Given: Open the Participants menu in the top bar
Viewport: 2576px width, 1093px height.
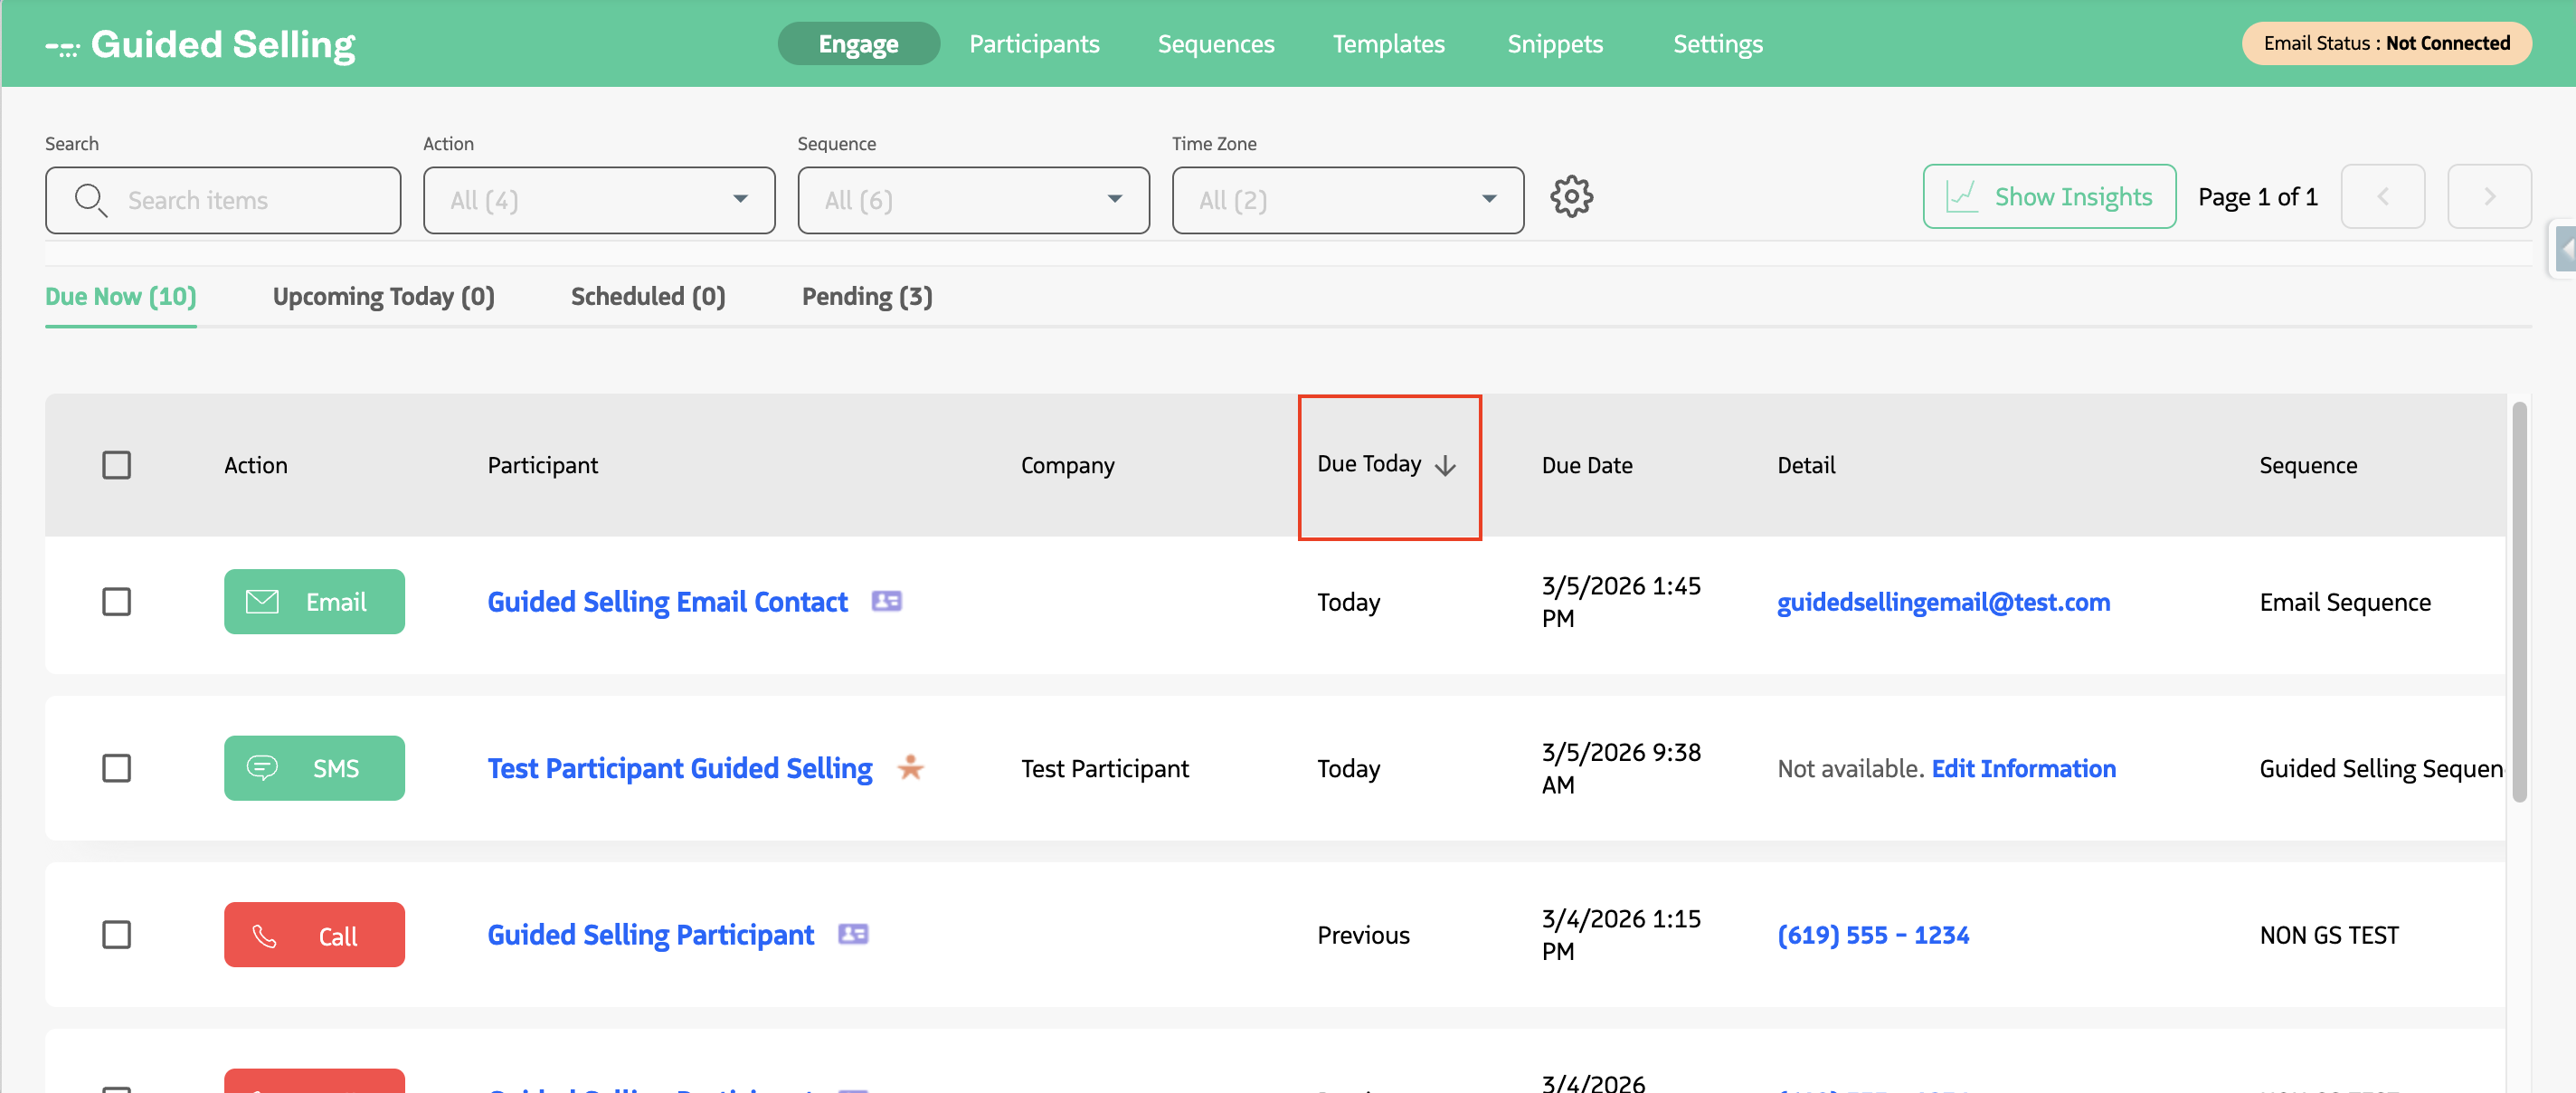Looking at the screenshot, I should click(x=1034, y=43).
